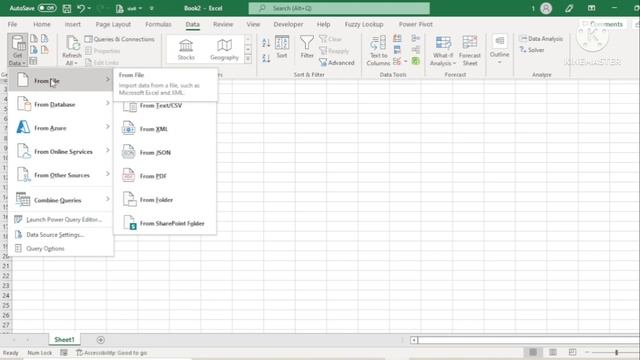Import From PDF file

click(165, 176)
